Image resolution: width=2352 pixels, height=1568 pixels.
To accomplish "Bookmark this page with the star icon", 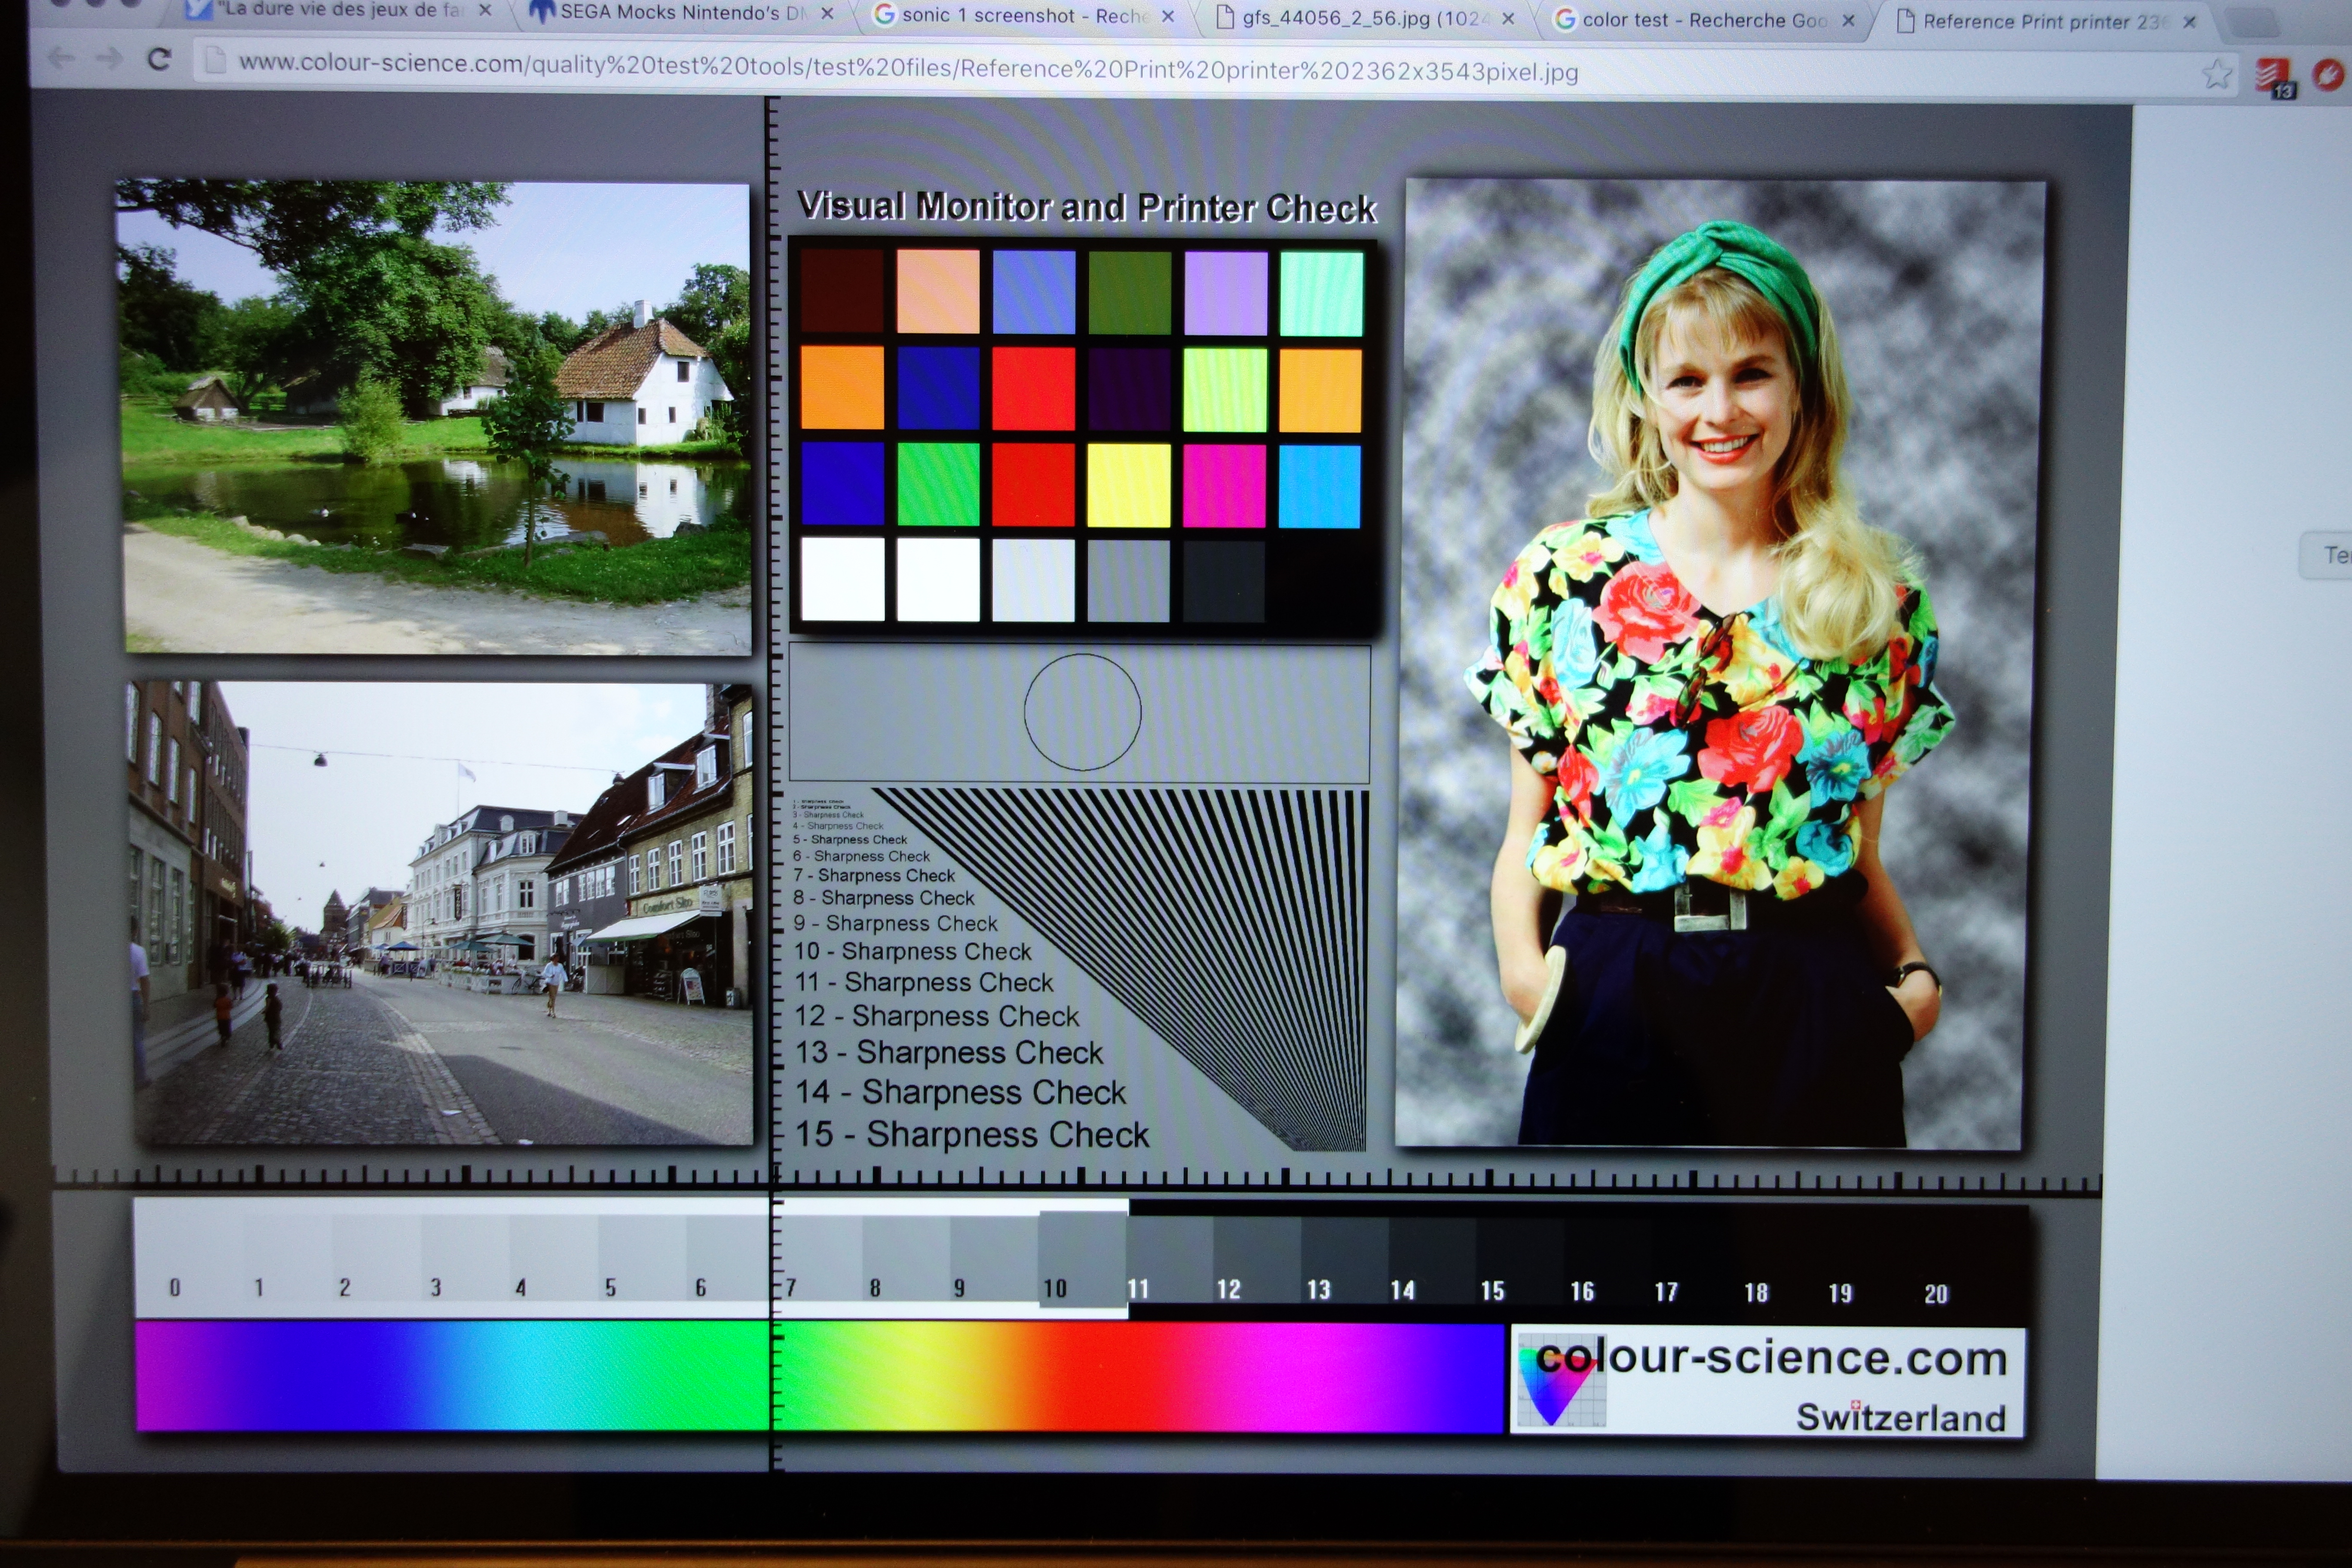I will [2217, 74].
